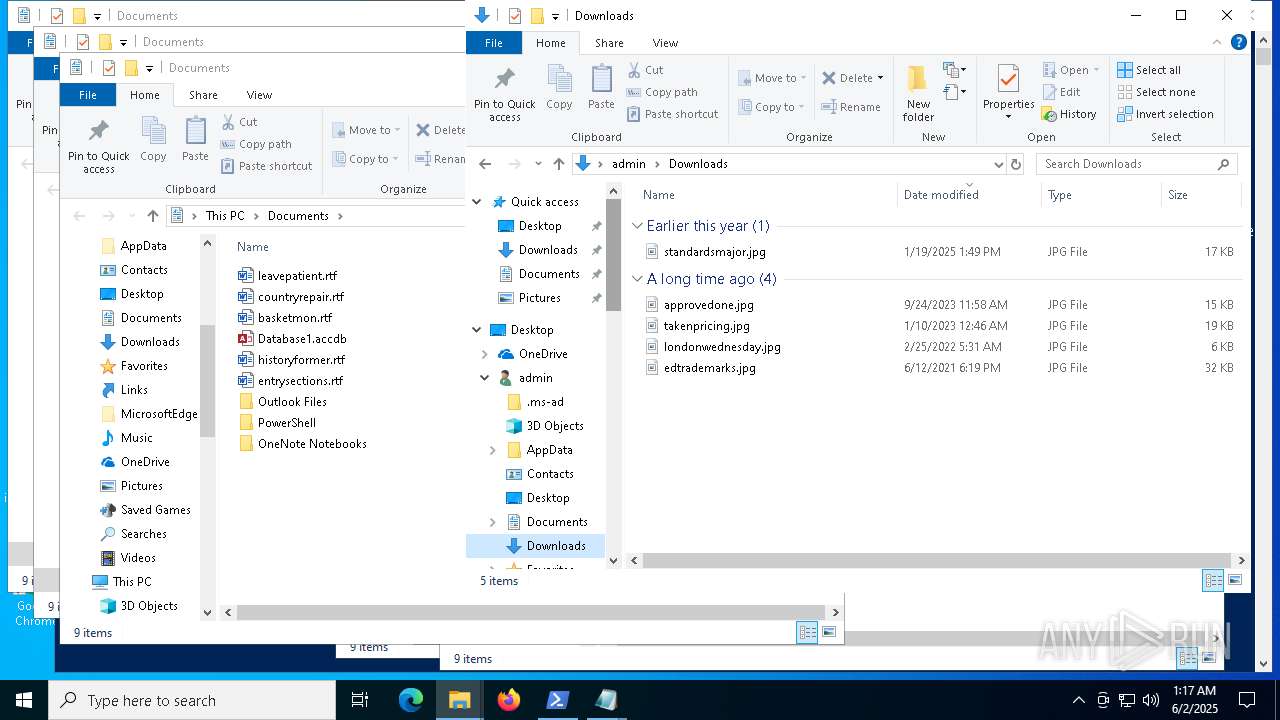This screenshot has height=720, width=1280.
Task: Collapse the admin tree node
Action: coord(485,378)
